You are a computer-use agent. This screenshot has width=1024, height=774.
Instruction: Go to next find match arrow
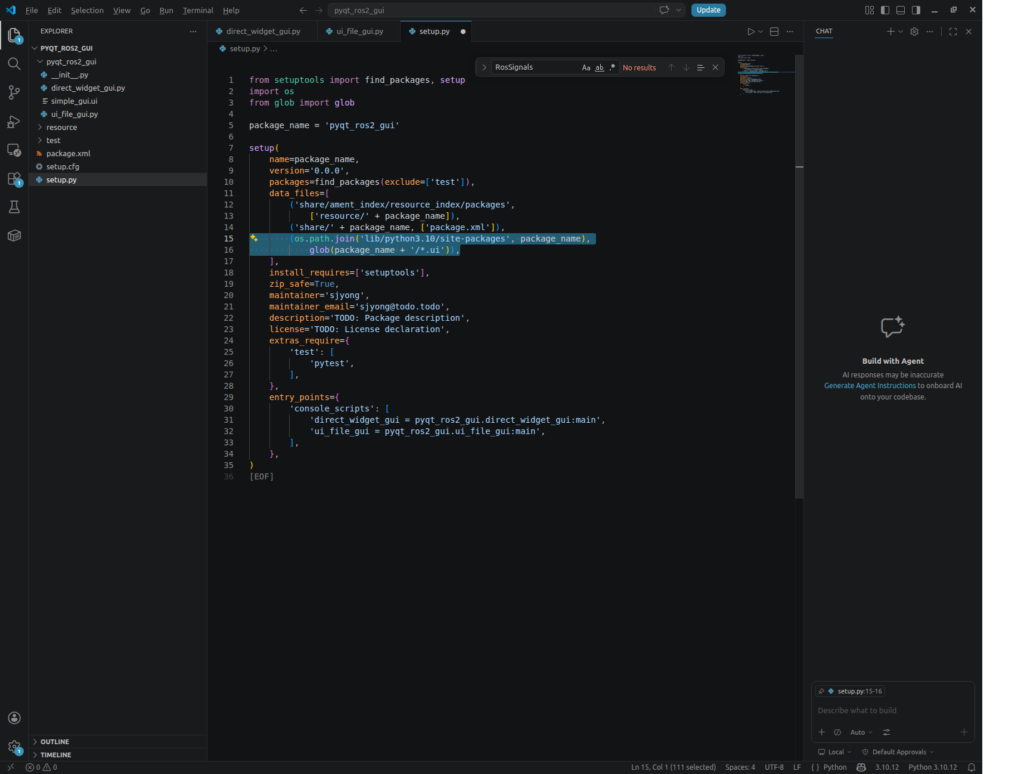click(686, 67)
